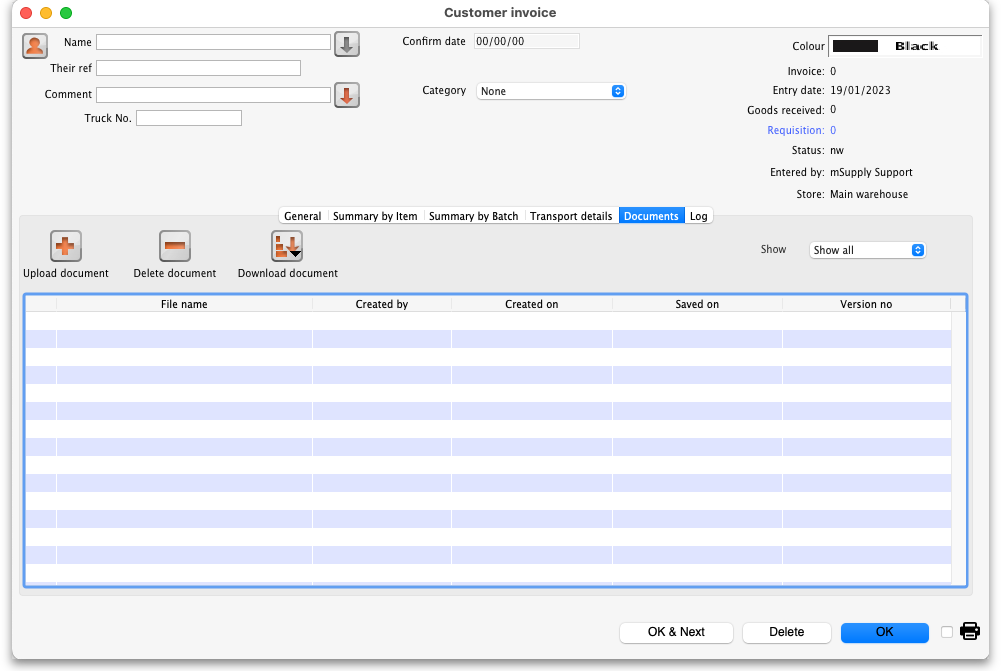Click the grey down-arrow next to Name field
The height and width of the screenshot is (671, 1001).
point(346,44)
